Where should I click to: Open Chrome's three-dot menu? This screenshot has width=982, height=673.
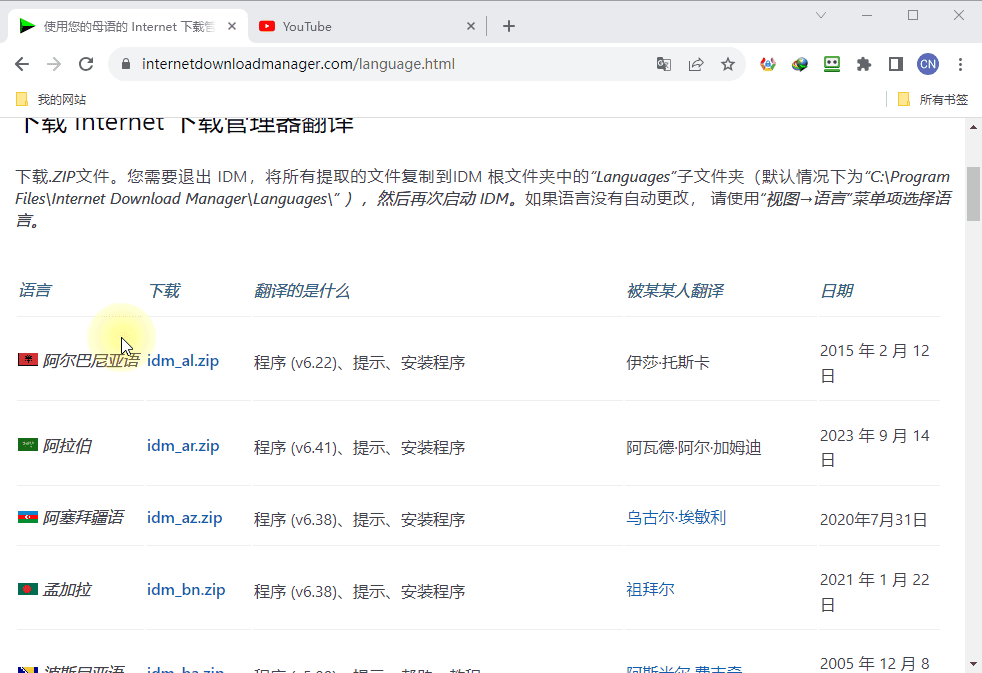click(x=960, y=64)
